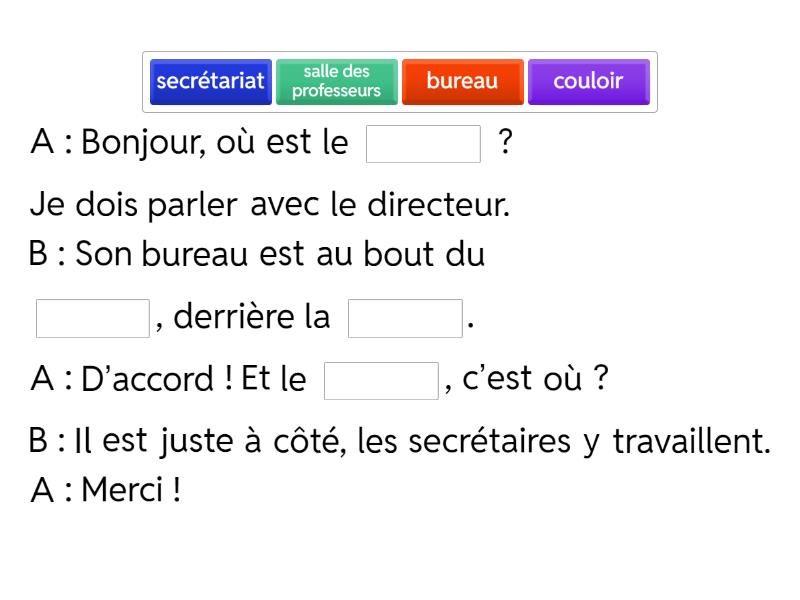Click the text 'derrière la'

tap(251, 318)
